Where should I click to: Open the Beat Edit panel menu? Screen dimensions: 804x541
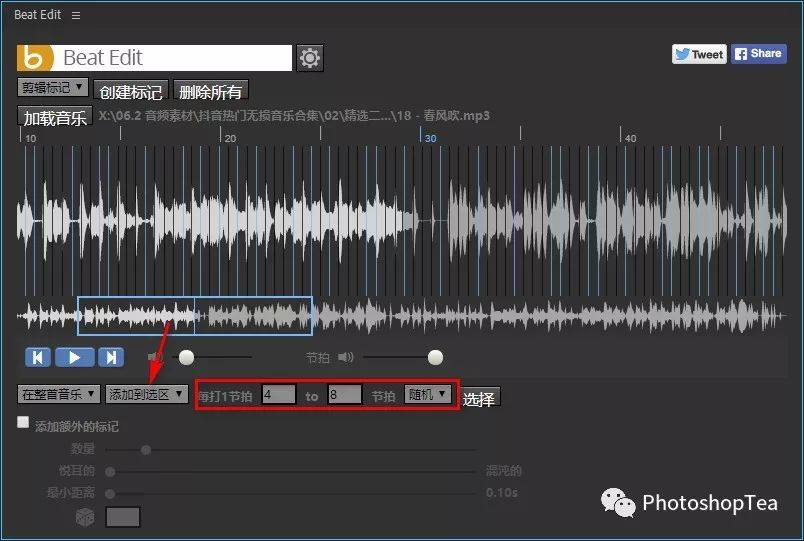pyautogui.click(x=76, y=15)
